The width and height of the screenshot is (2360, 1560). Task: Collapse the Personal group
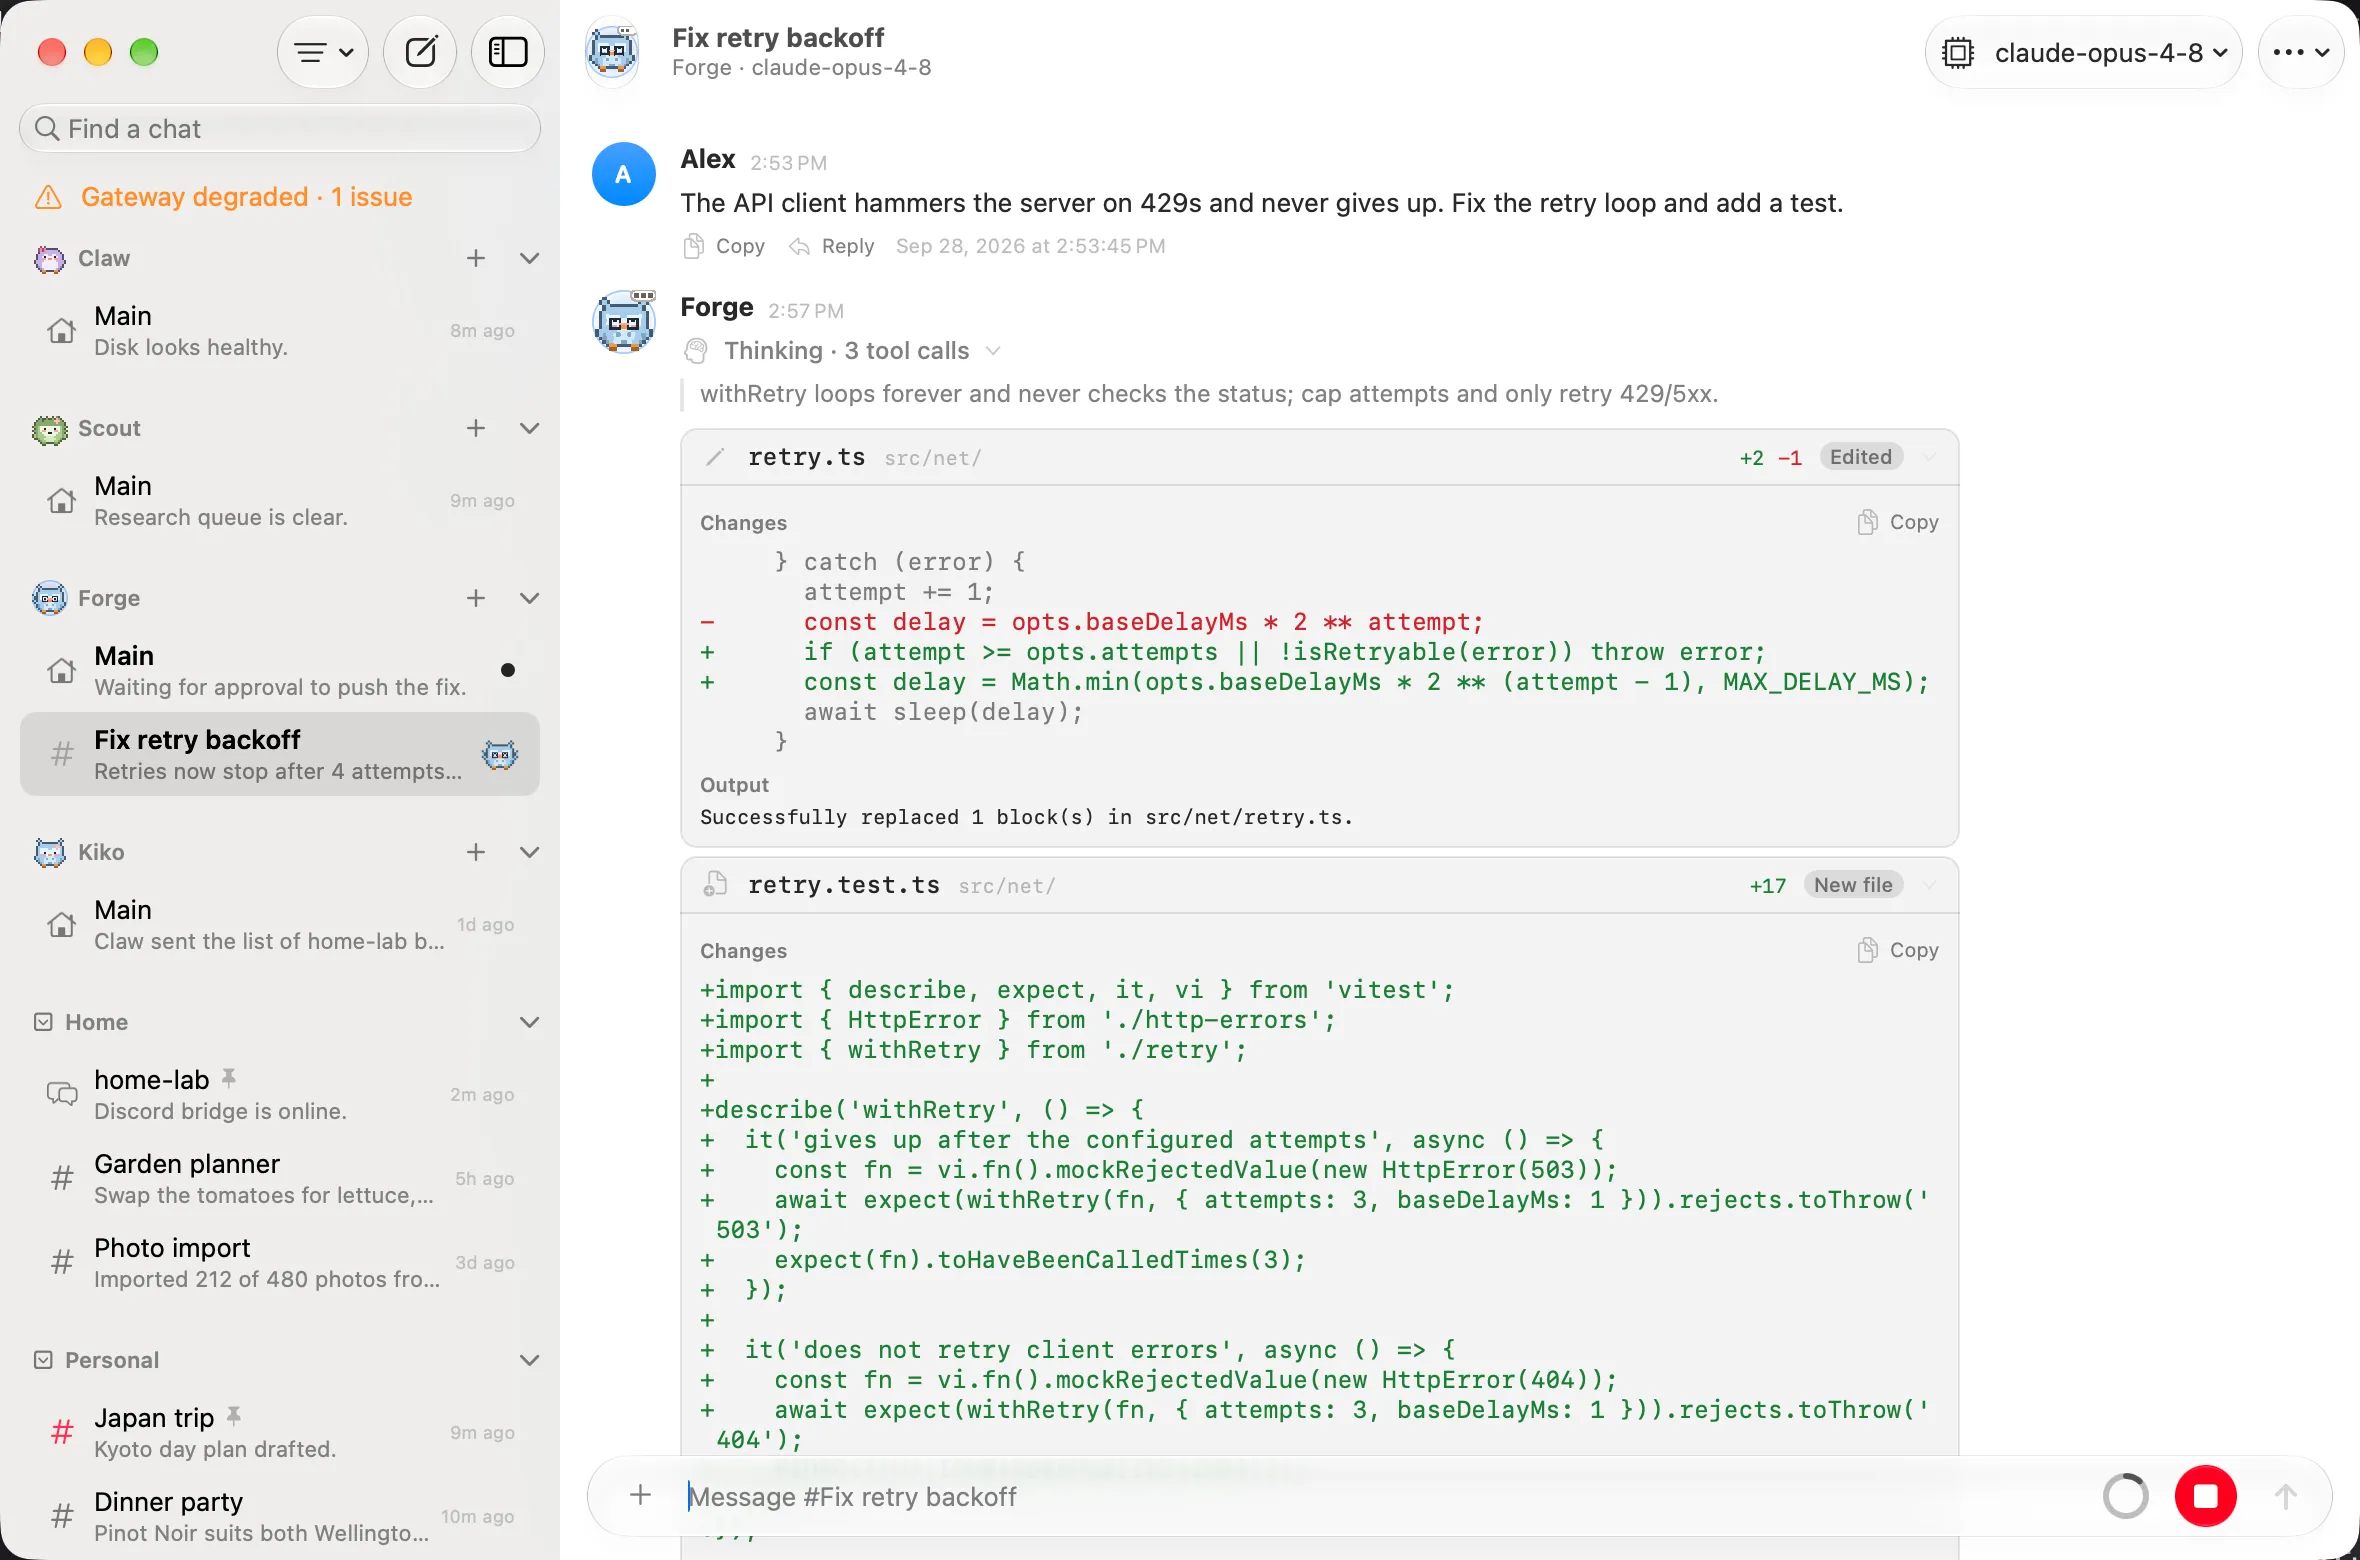pos(530,1360)
